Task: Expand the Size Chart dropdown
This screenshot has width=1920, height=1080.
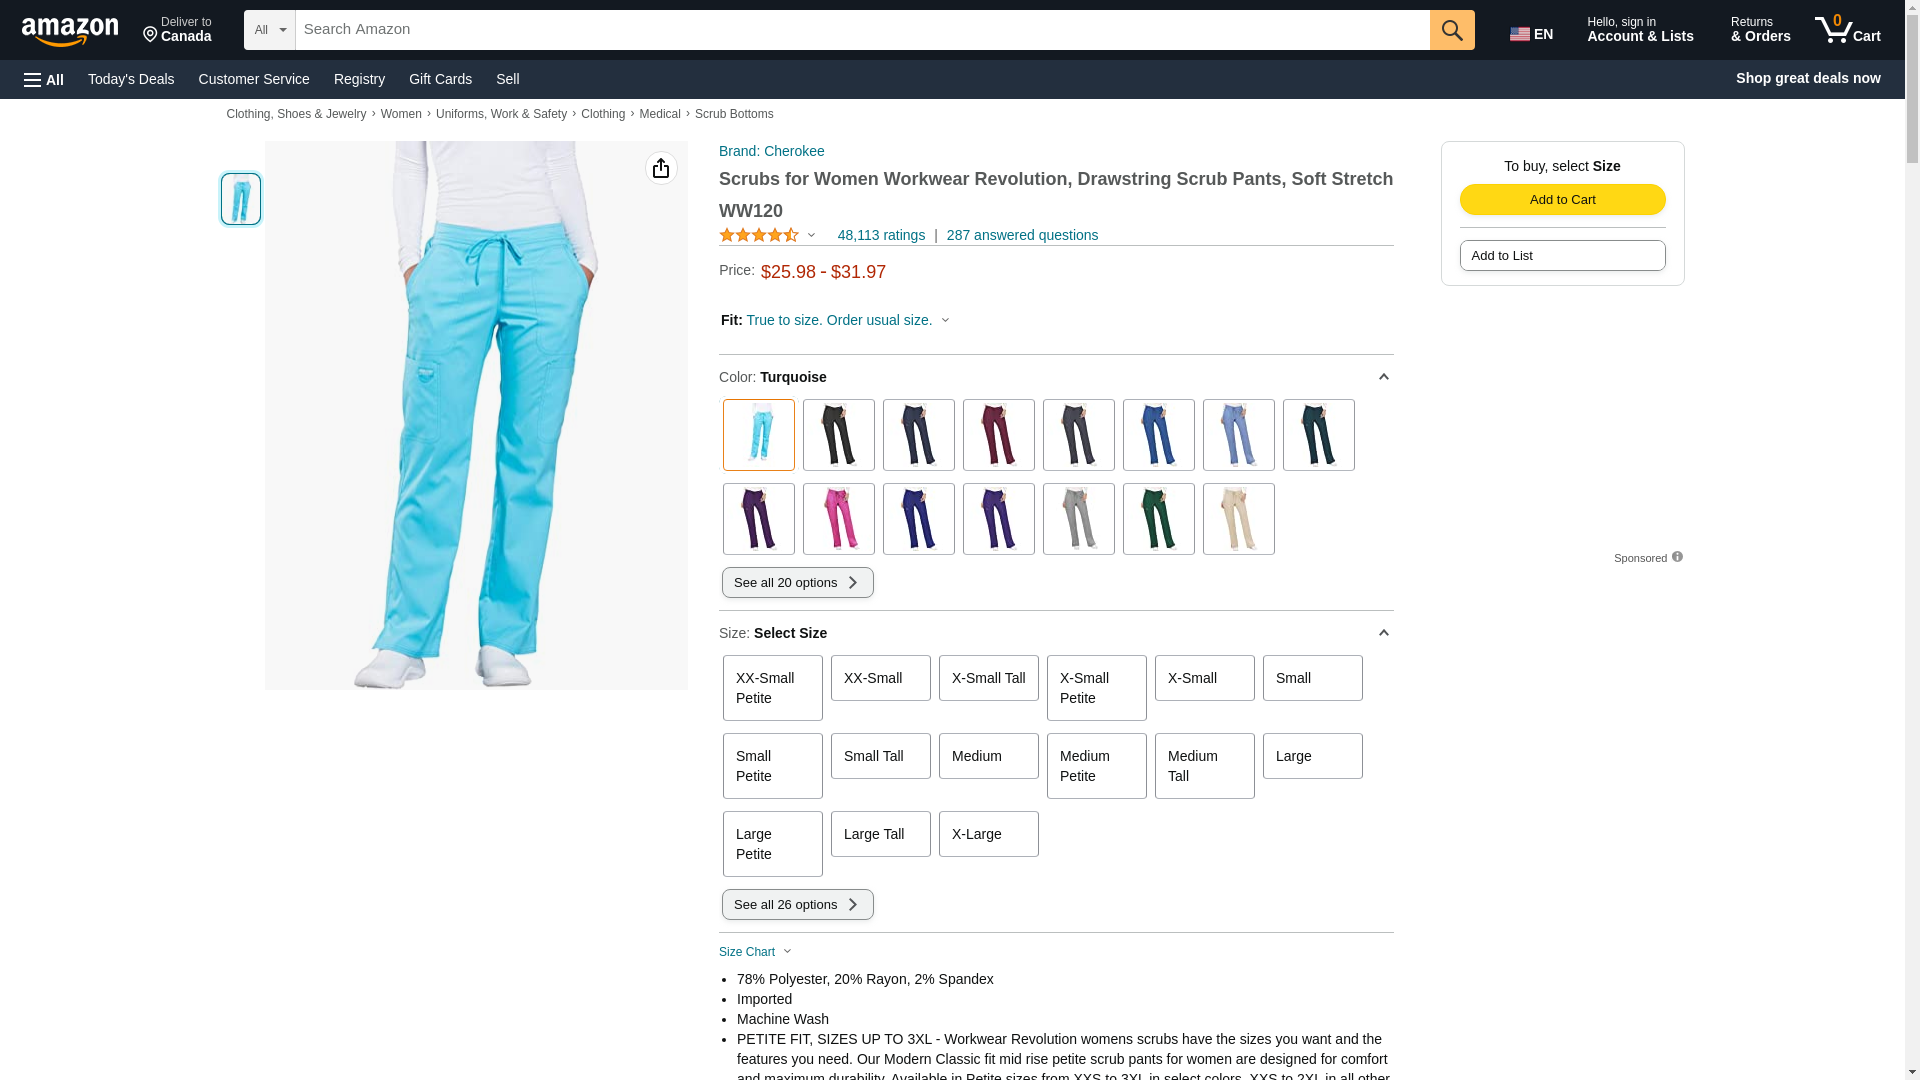Action: click(755, 952)
